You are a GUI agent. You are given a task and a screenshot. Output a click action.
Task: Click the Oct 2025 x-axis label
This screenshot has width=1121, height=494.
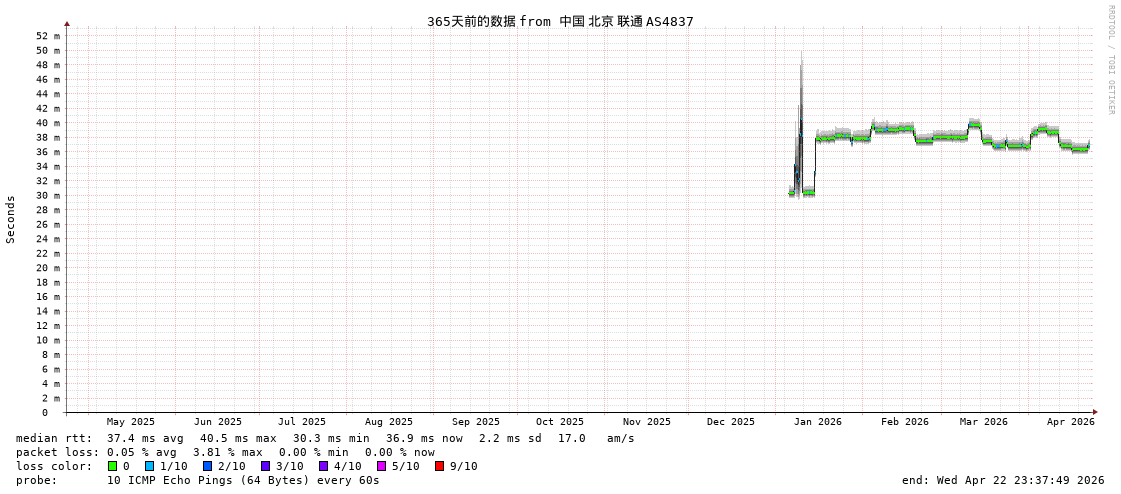point(559,422)
